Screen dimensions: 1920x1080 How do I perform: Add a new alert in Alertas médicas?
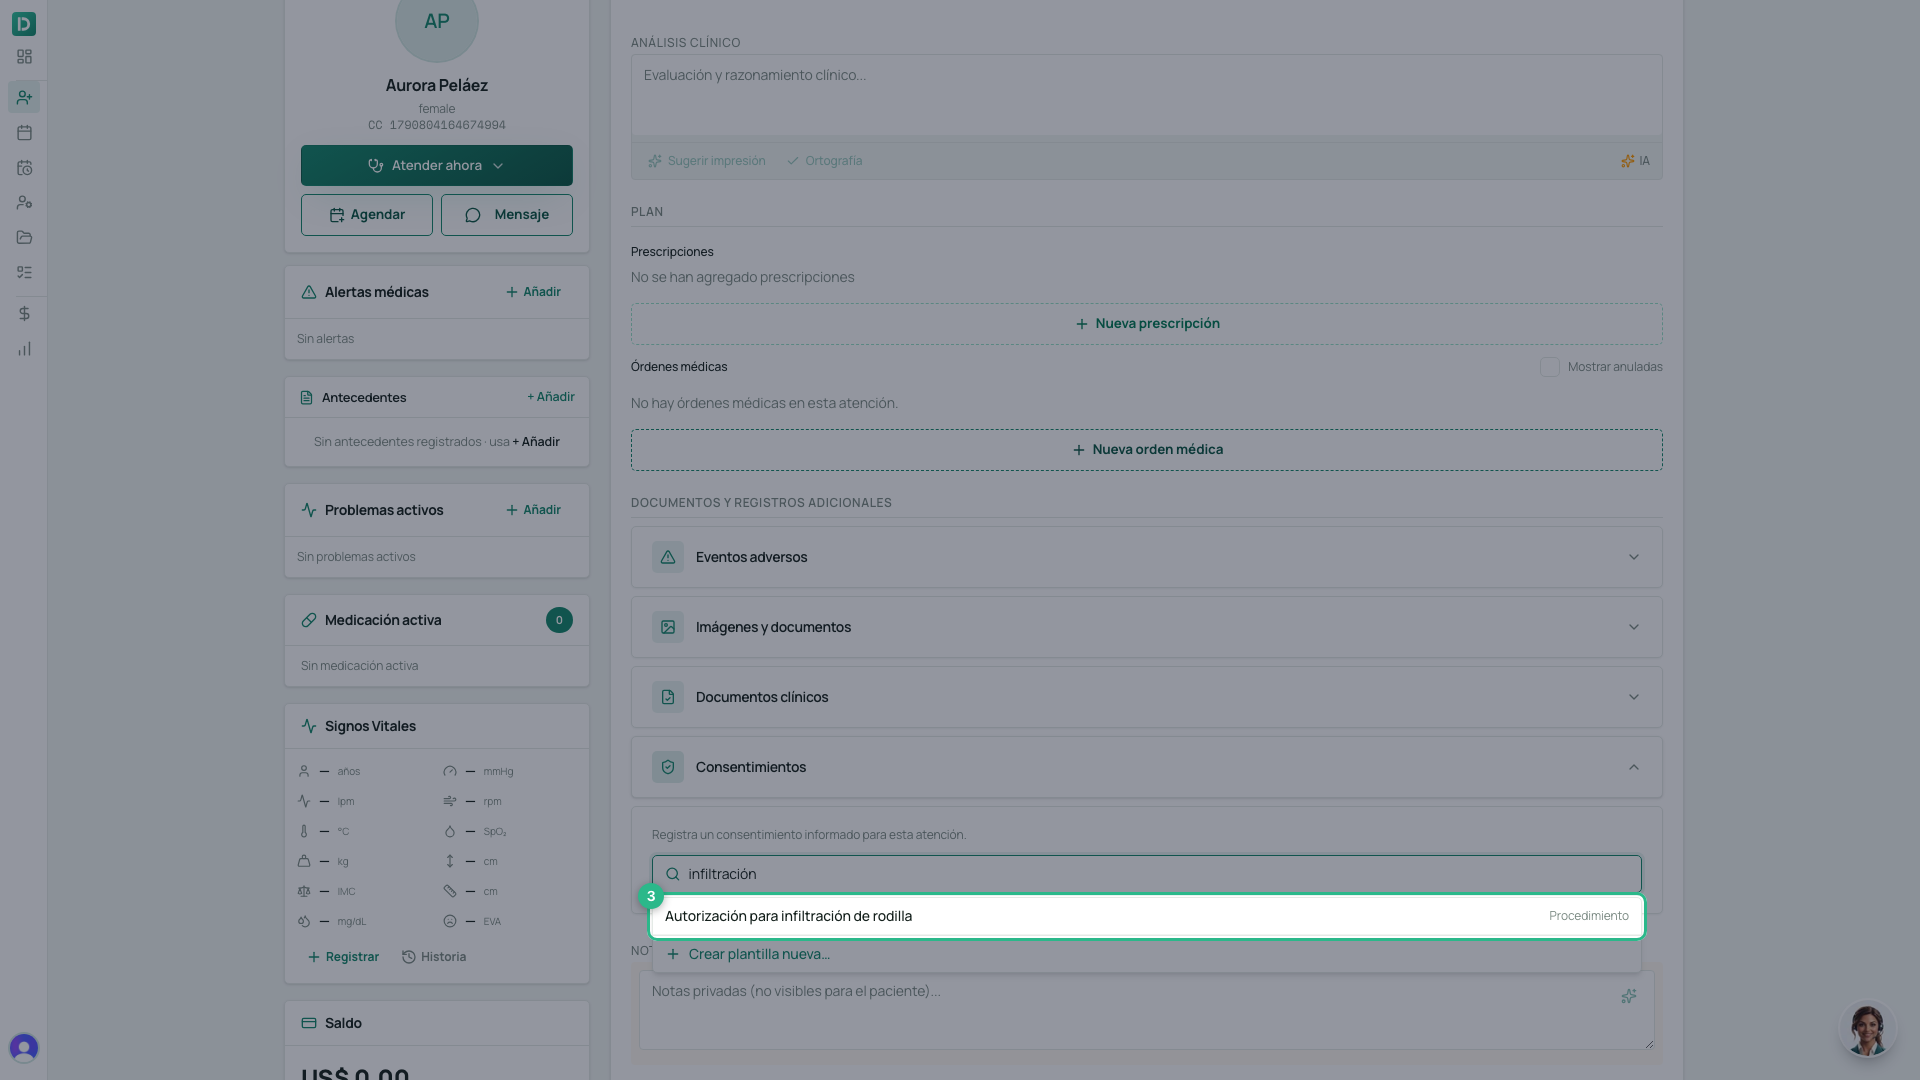tap(533, 292)
